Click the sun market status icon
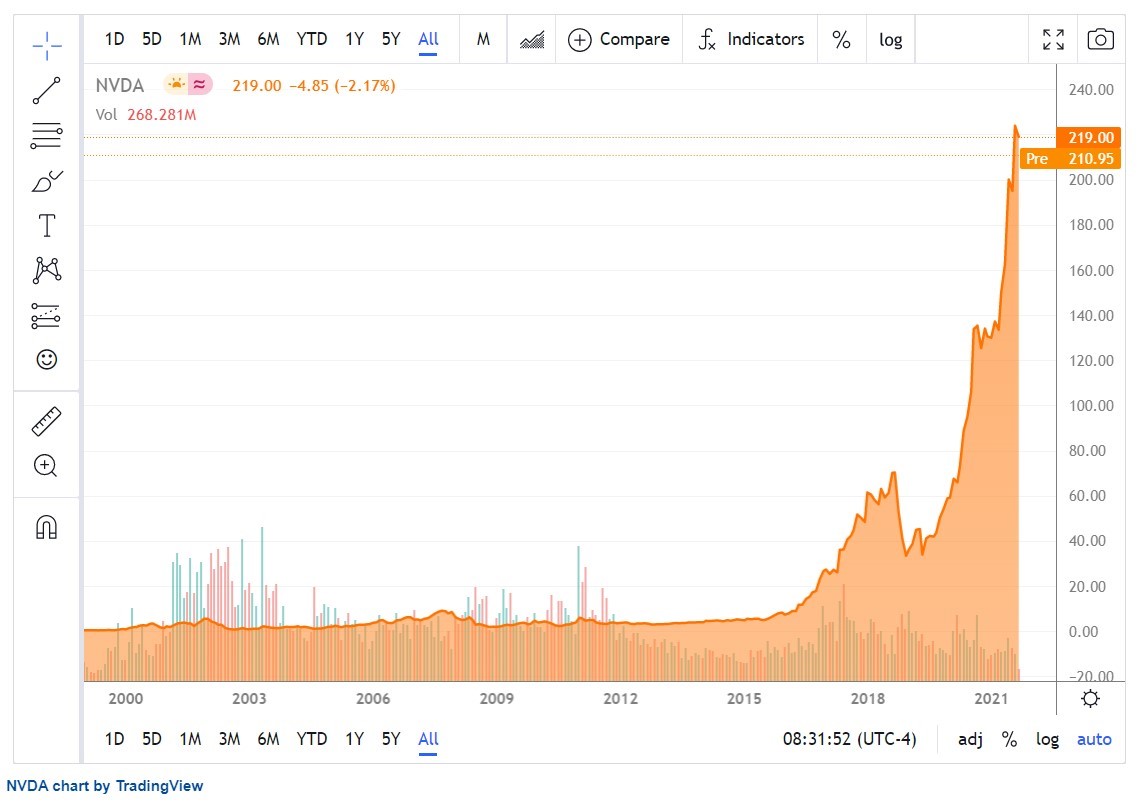The height and width of the screenshot is (807, 1142). click(x=176, y=85)
